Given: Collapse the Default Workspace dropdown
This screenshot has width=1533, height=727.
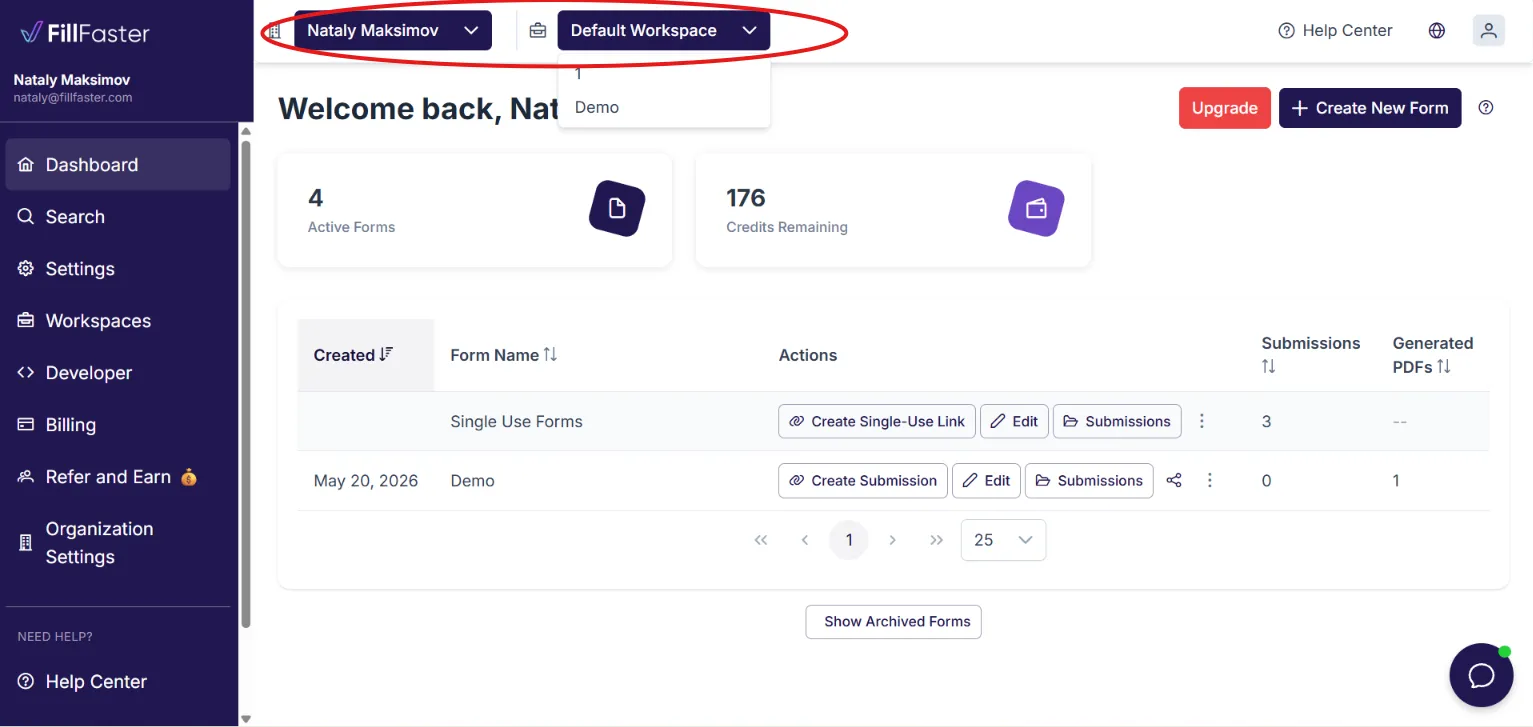Looking at the screenshot, I should 664,30.
